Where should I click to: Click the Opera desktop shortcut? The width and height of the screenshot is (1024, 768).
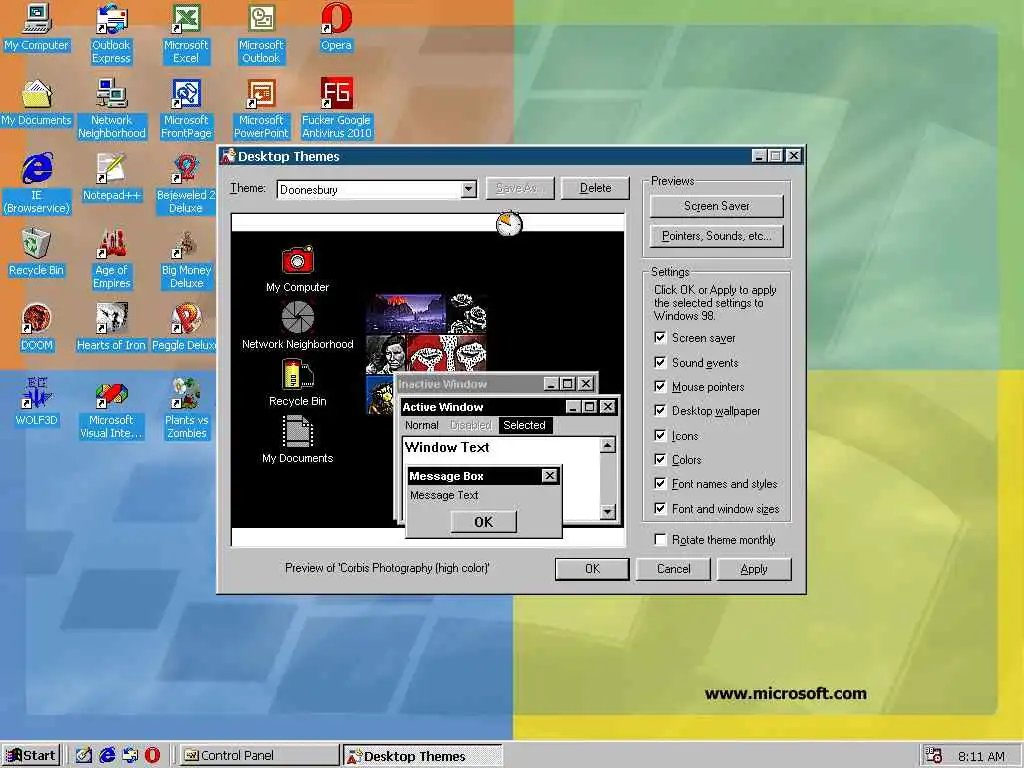point(336,27)
